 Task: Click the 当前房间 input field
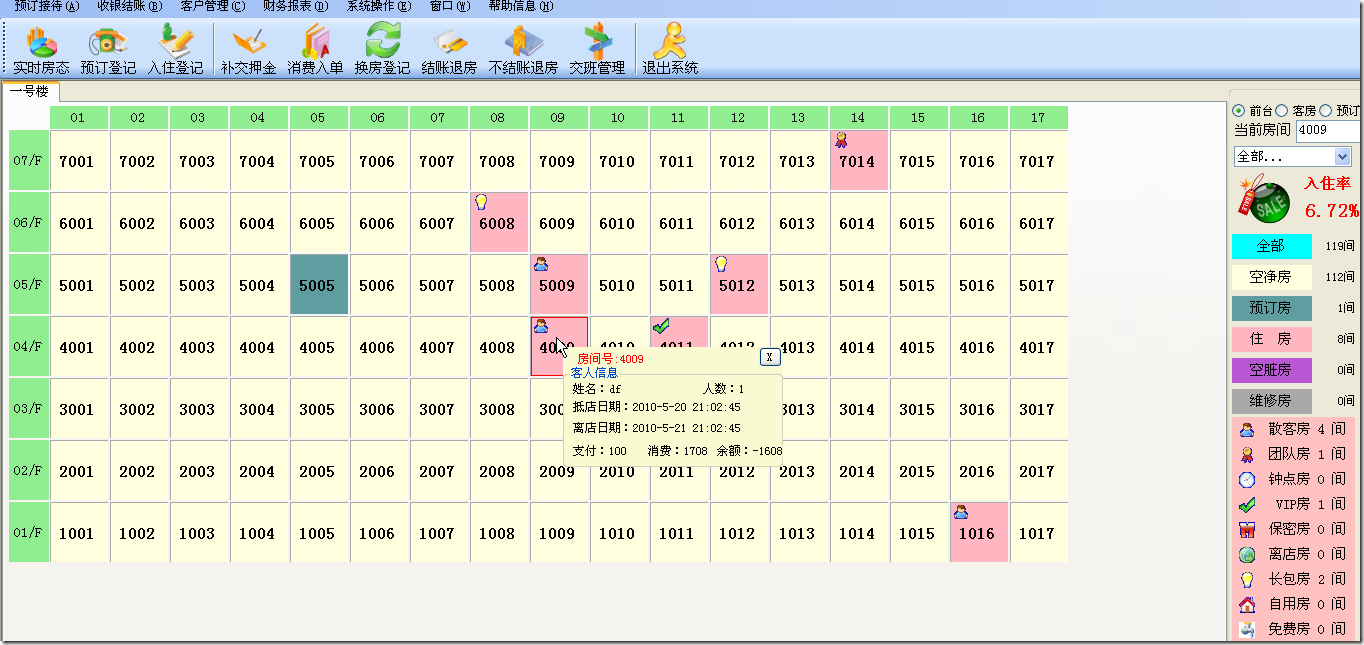(1328, 130)
